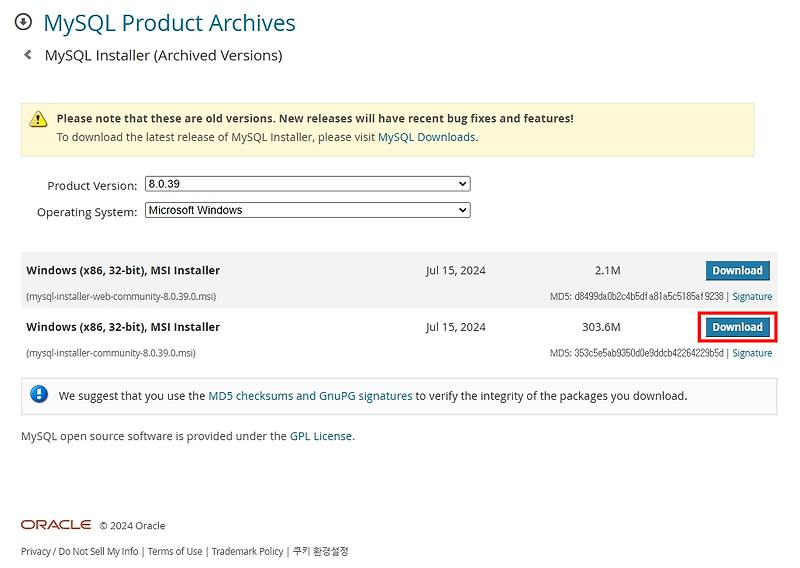Open Signature link for web installer
The width and height of the screenshot is (800, 568).
point(752,297)
